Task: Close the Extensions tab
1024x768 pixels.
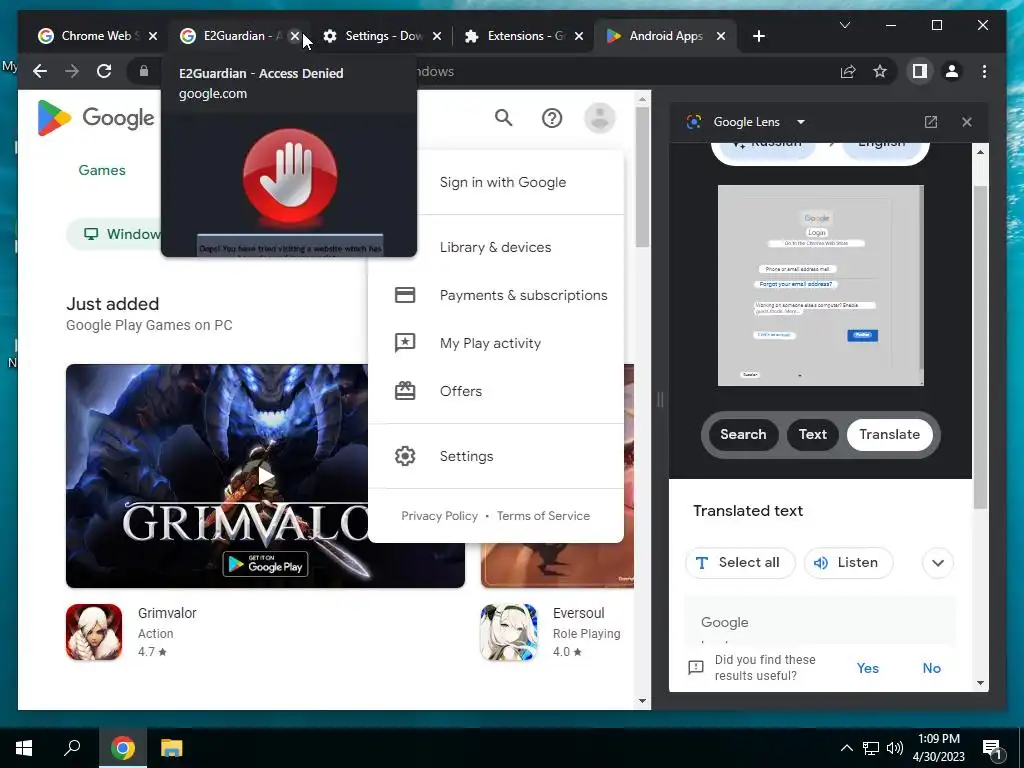Action: click(x=579, y=36)
